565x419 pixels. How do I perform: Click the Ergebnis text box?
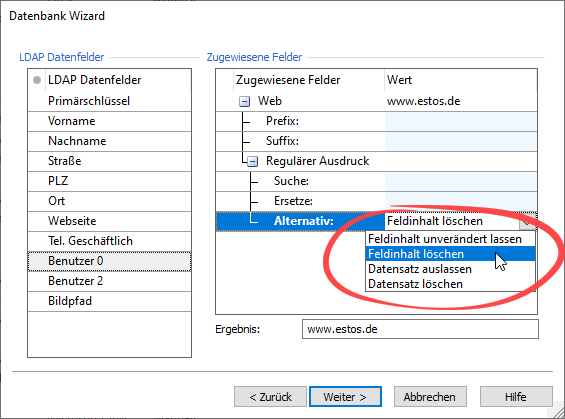(420, 329)
